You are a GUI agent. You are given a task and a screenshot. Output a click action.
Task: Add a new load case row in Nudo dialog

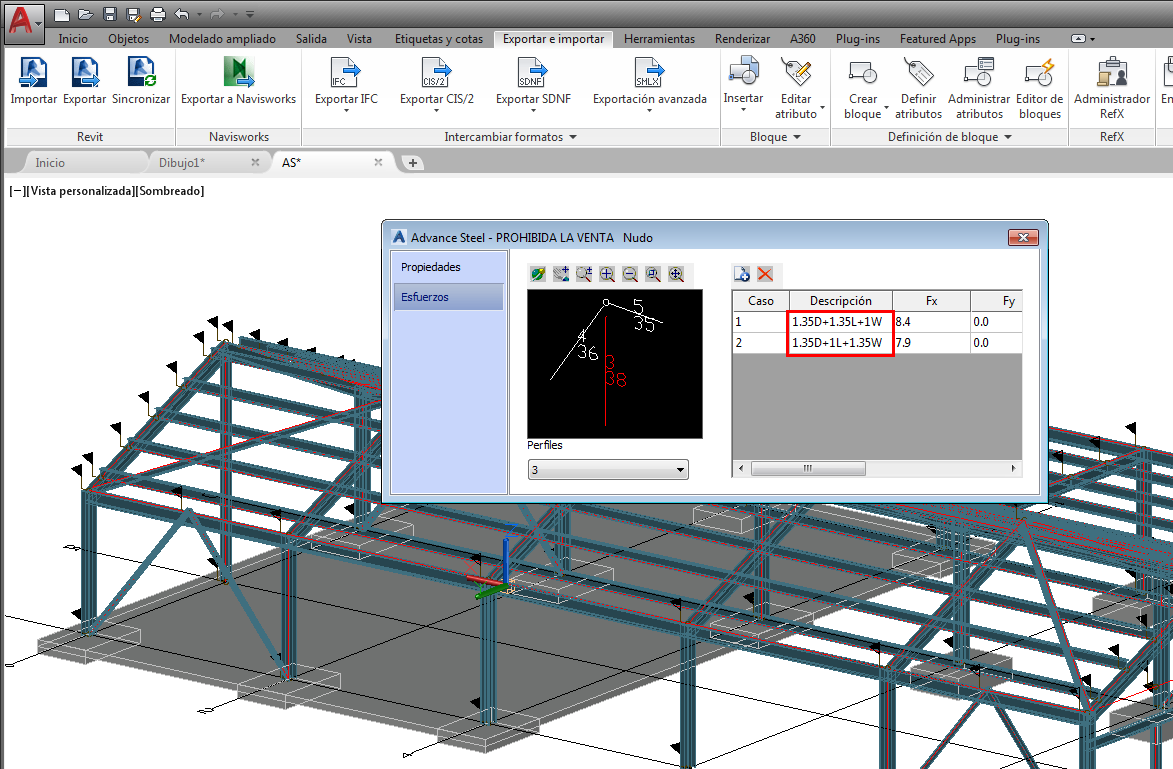[x=741, y=275]
